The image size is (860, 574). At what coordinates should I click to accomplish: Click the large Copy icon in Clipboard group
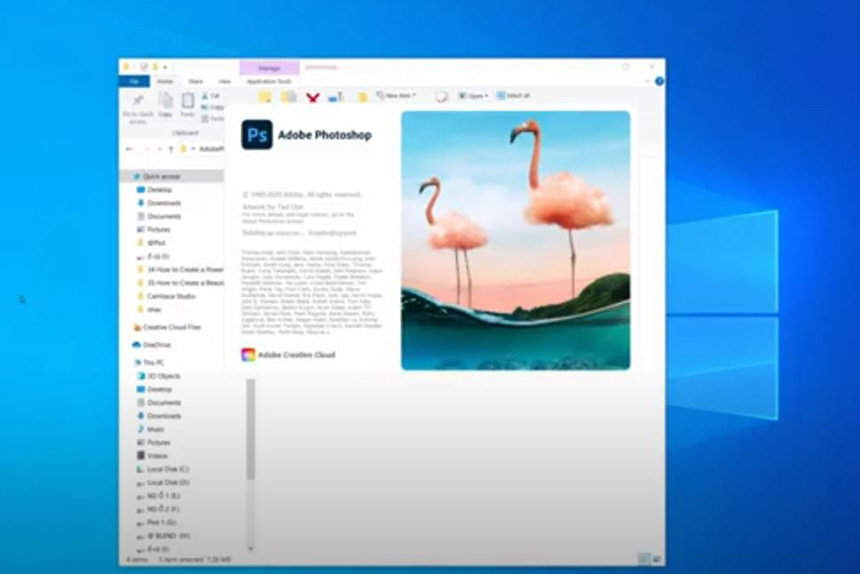point(165,104)
